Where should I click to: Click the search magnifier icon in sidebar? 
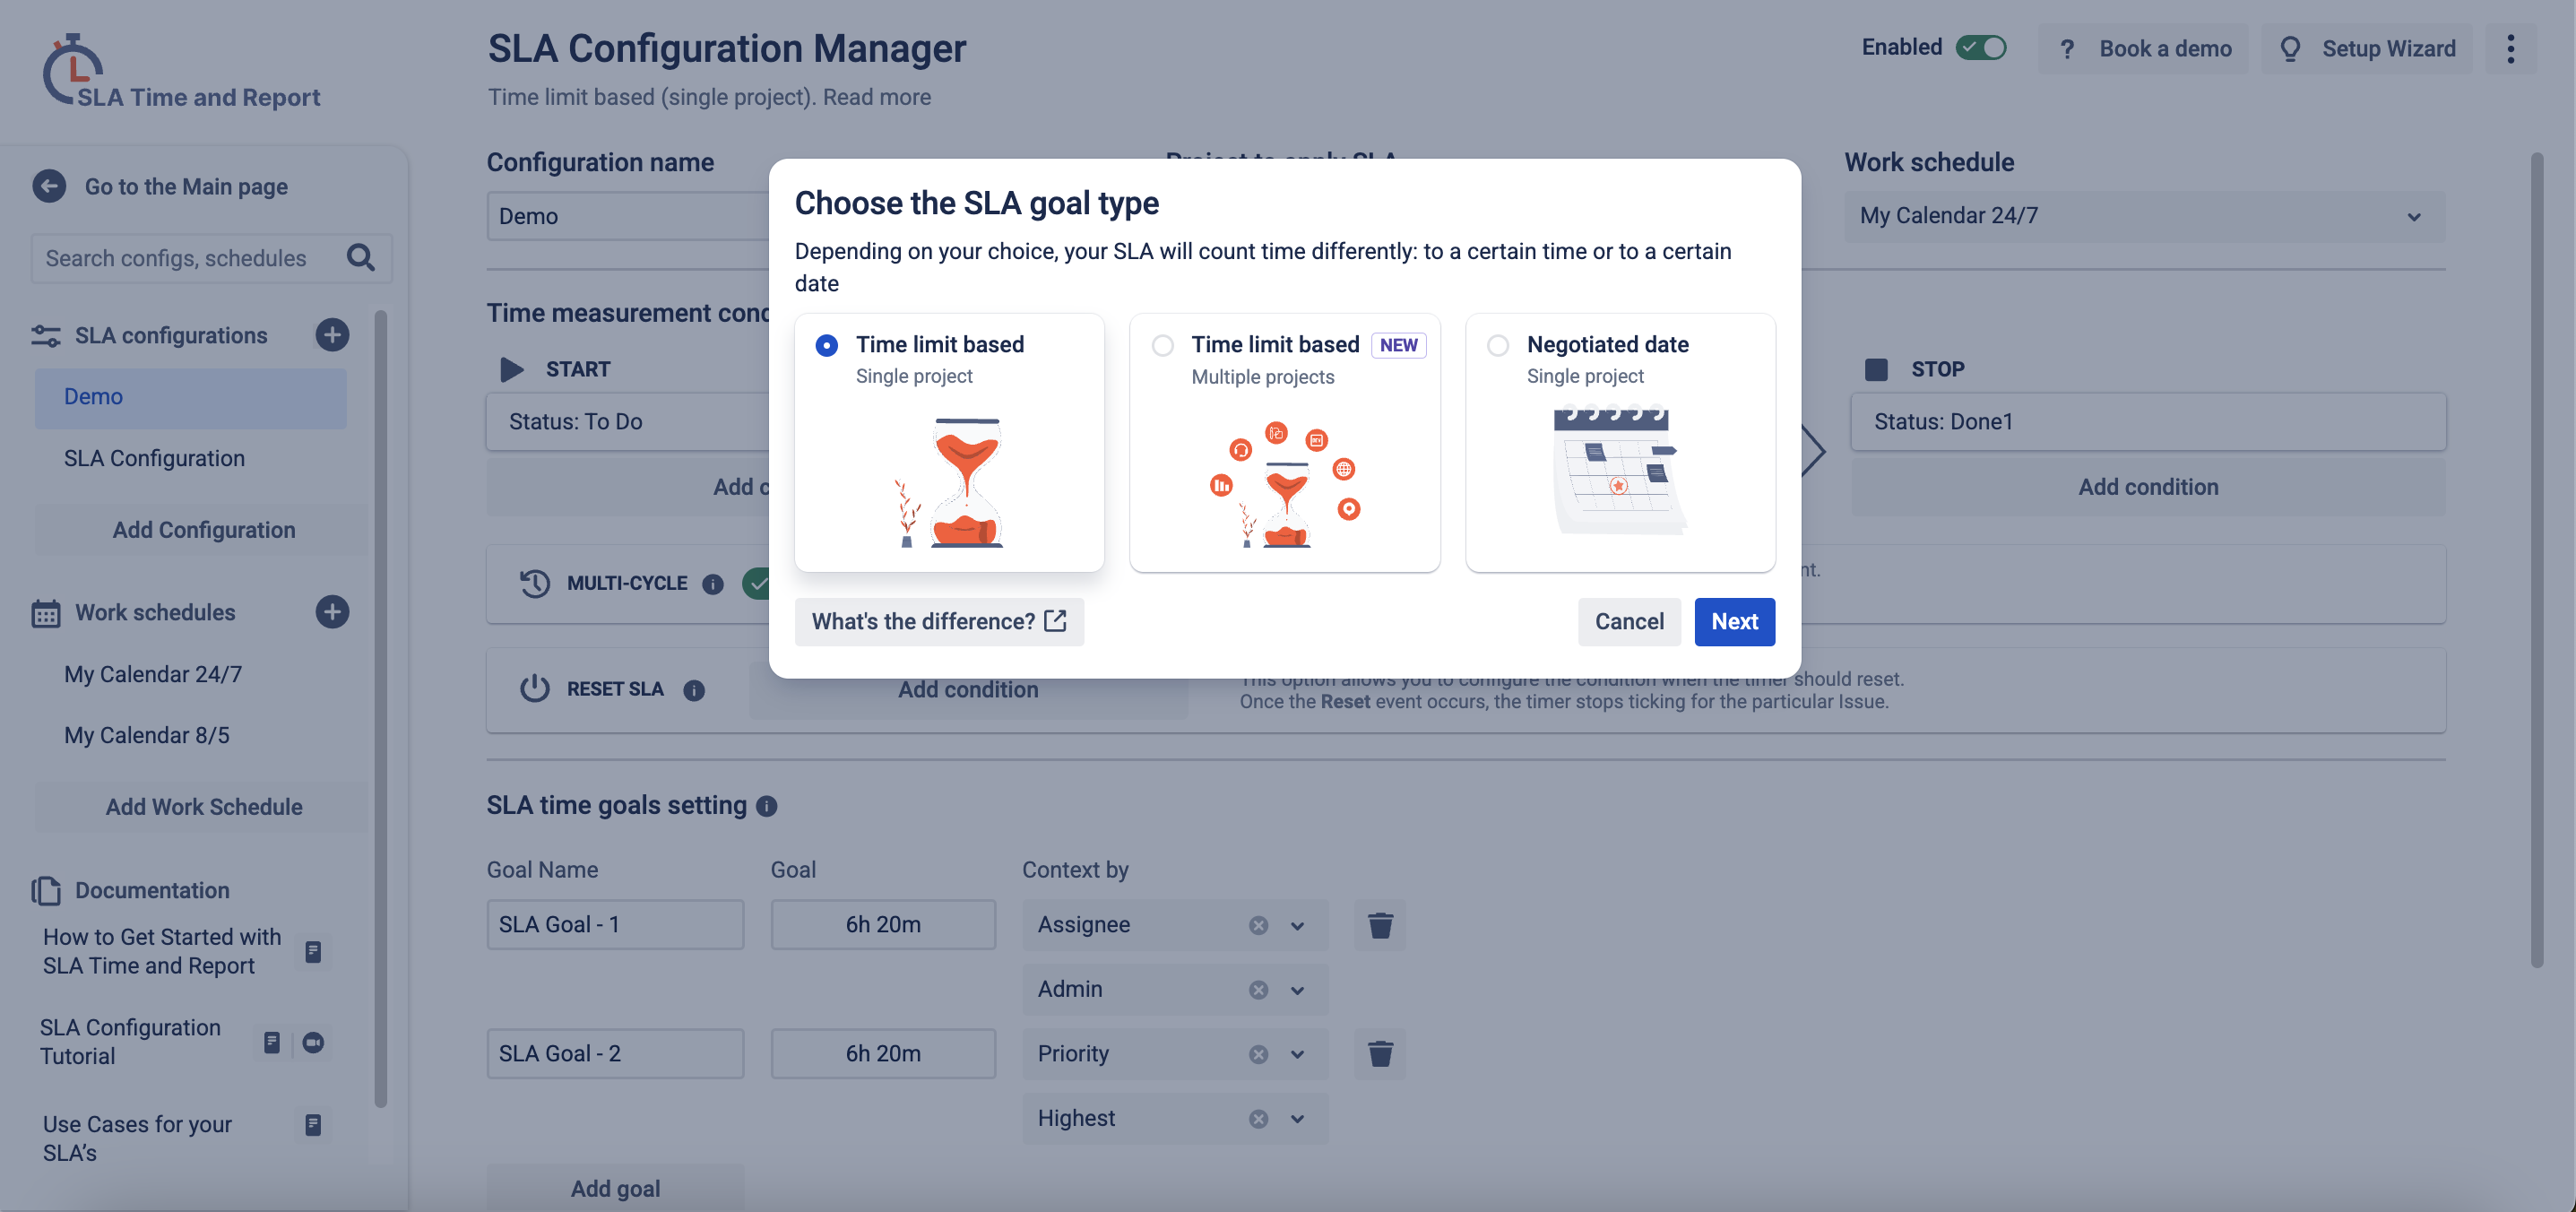click(x=360, y=258)
